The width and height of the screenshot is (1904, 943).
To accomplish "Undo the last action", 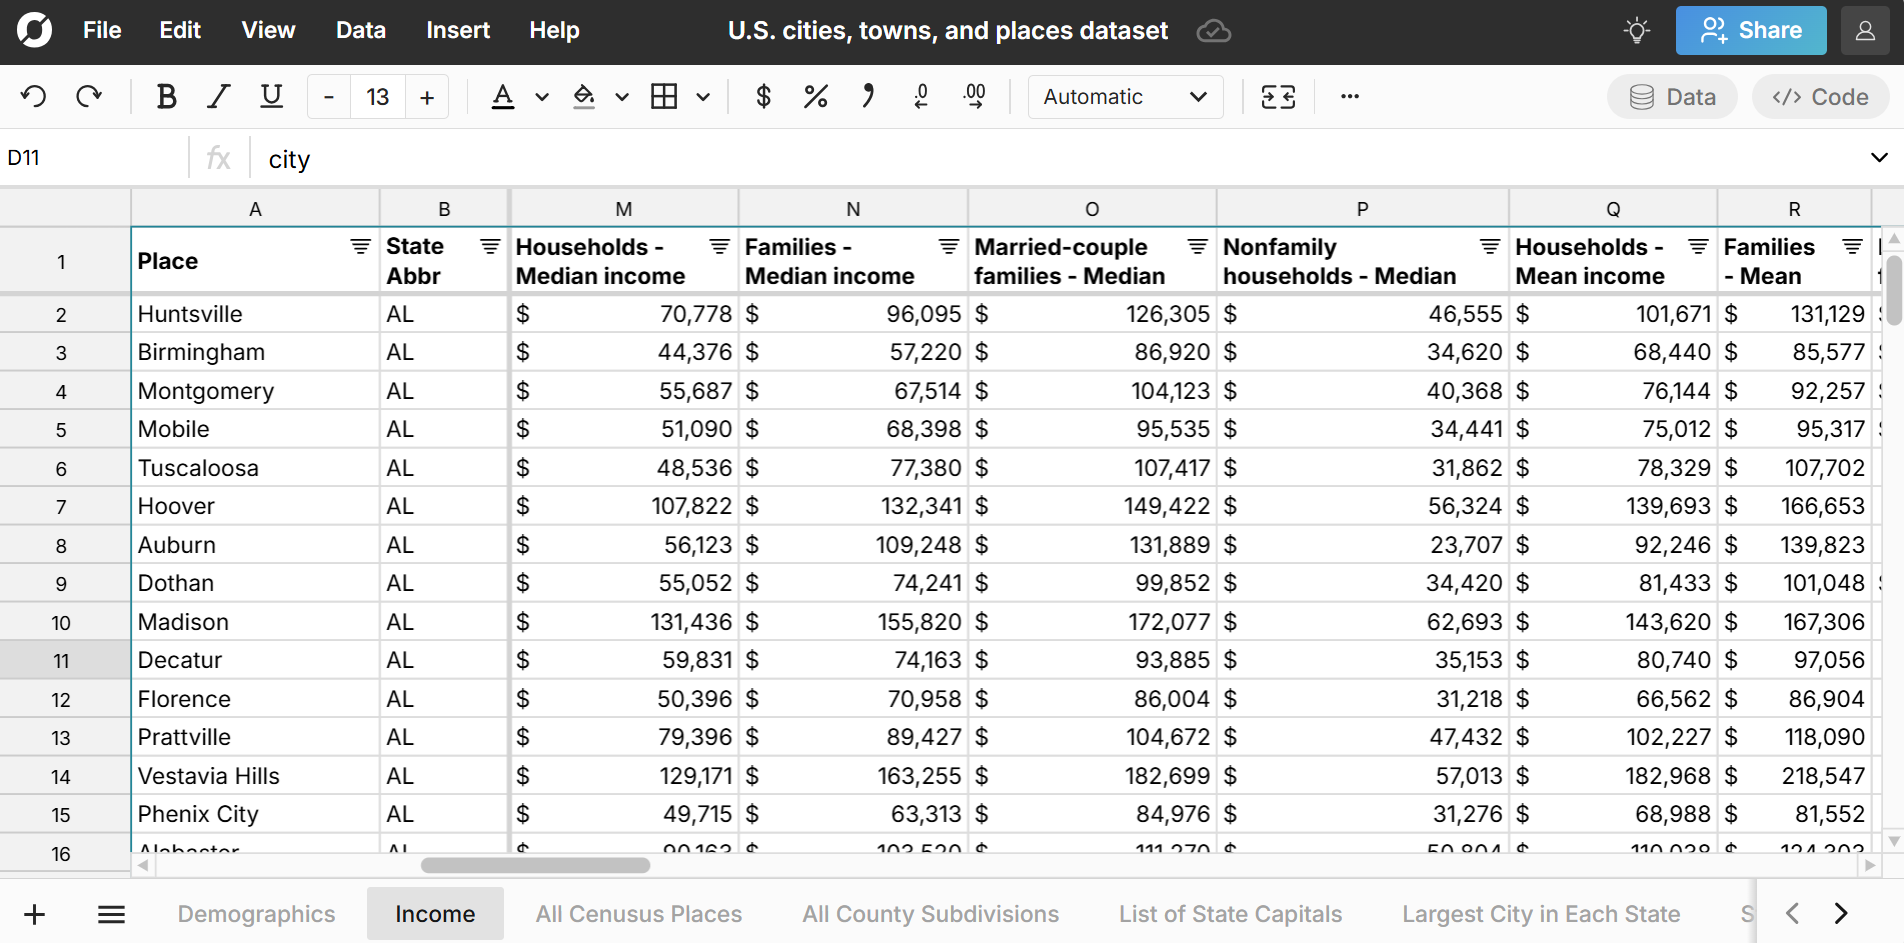I will tap(33, 96).
